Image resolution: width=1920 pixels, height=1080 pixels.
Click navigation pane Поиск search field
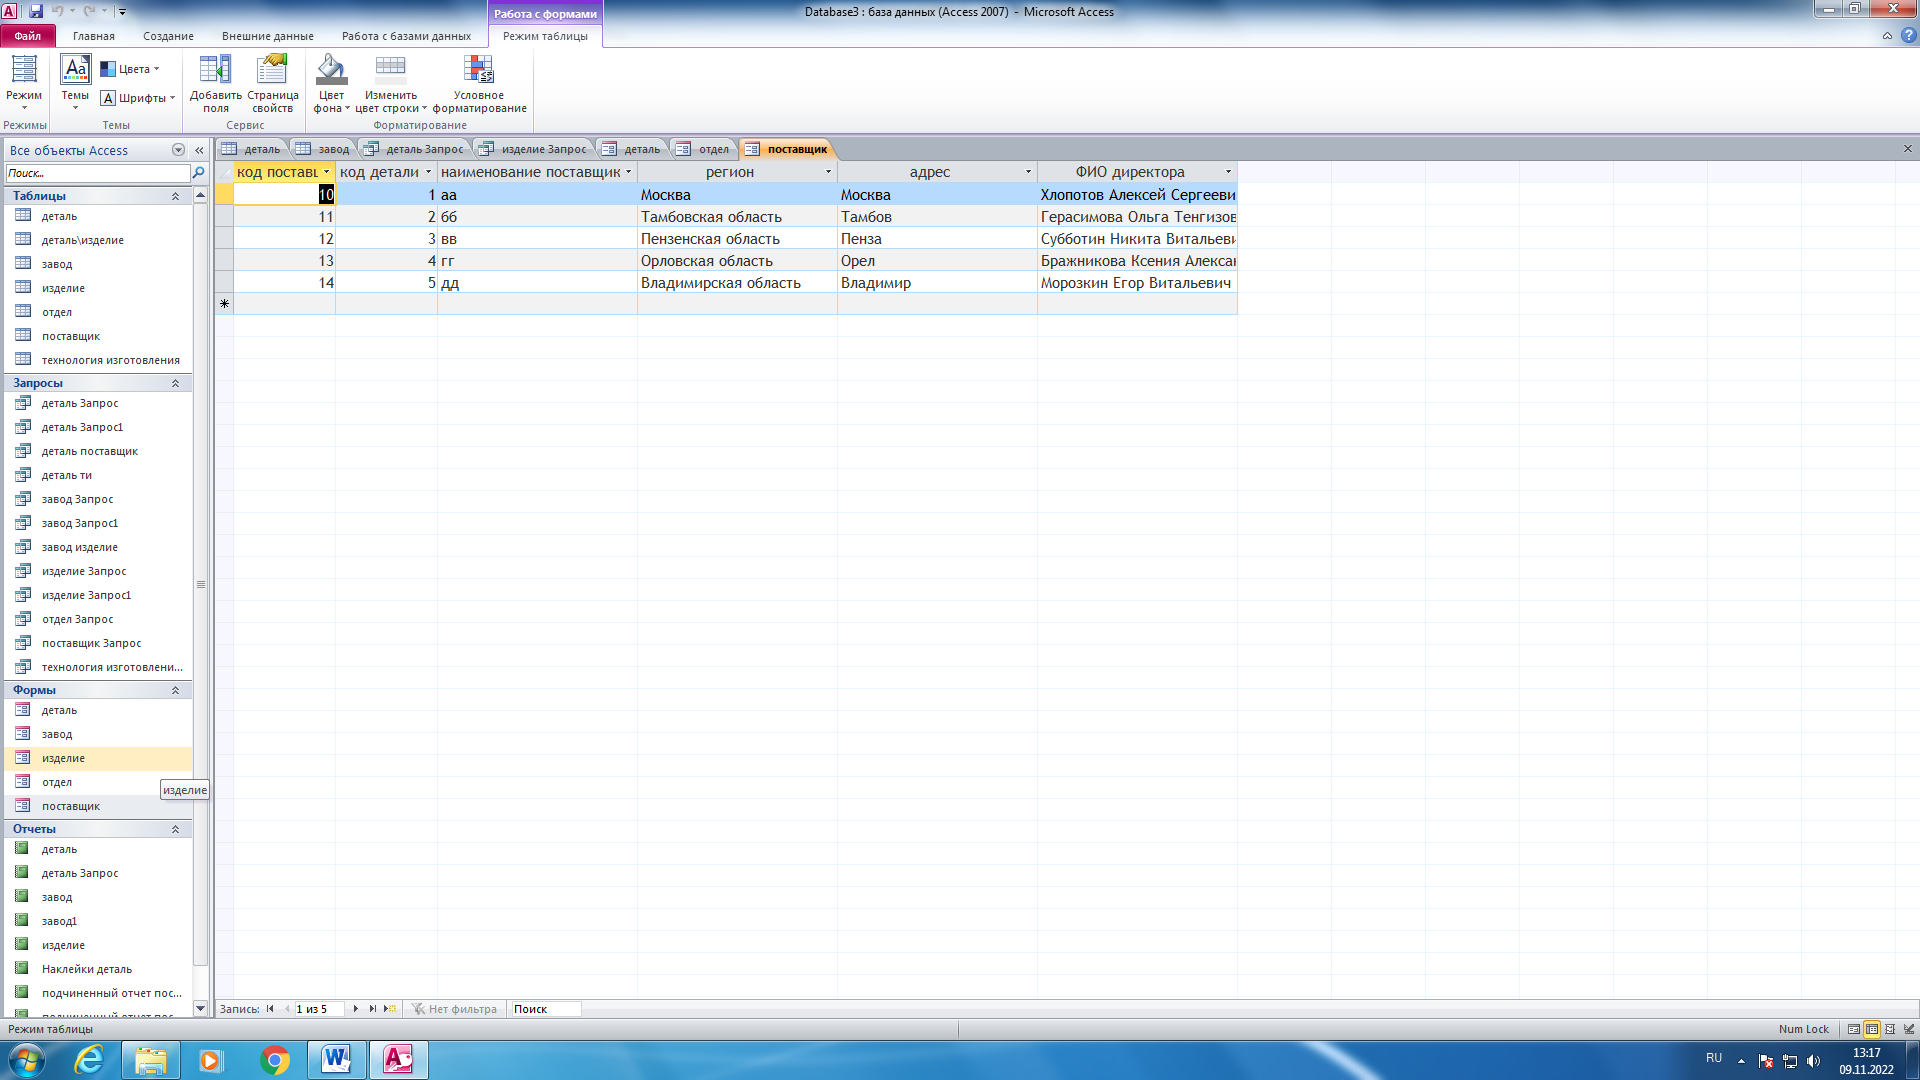97,173
